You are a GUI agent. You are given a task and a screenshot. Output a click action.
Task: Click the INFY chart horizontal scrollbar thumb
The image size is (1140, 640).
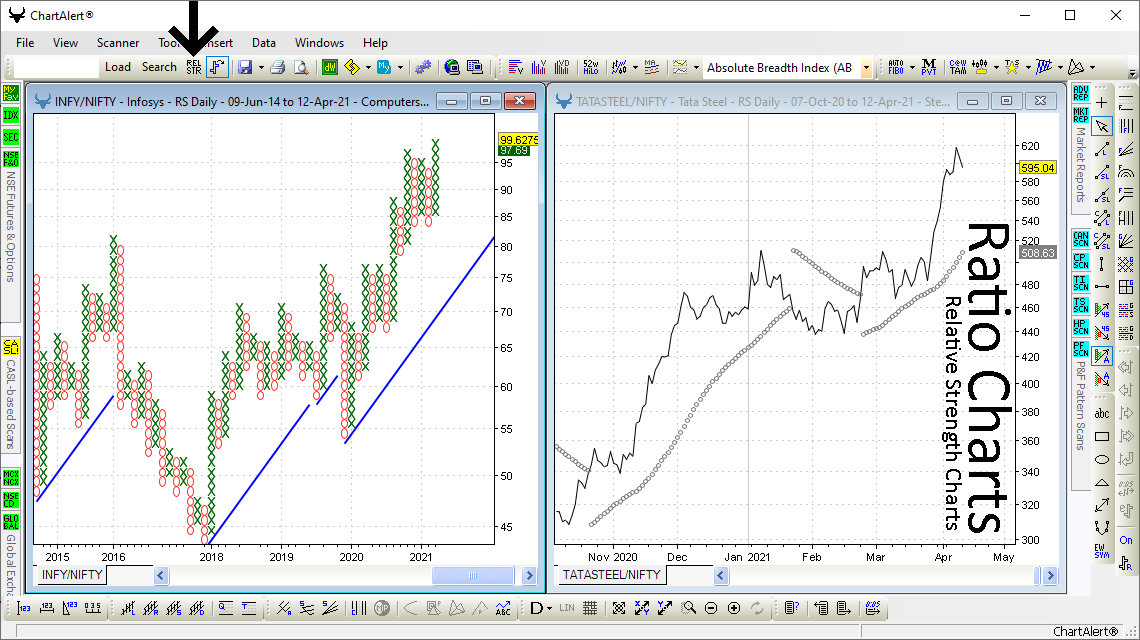473,575
